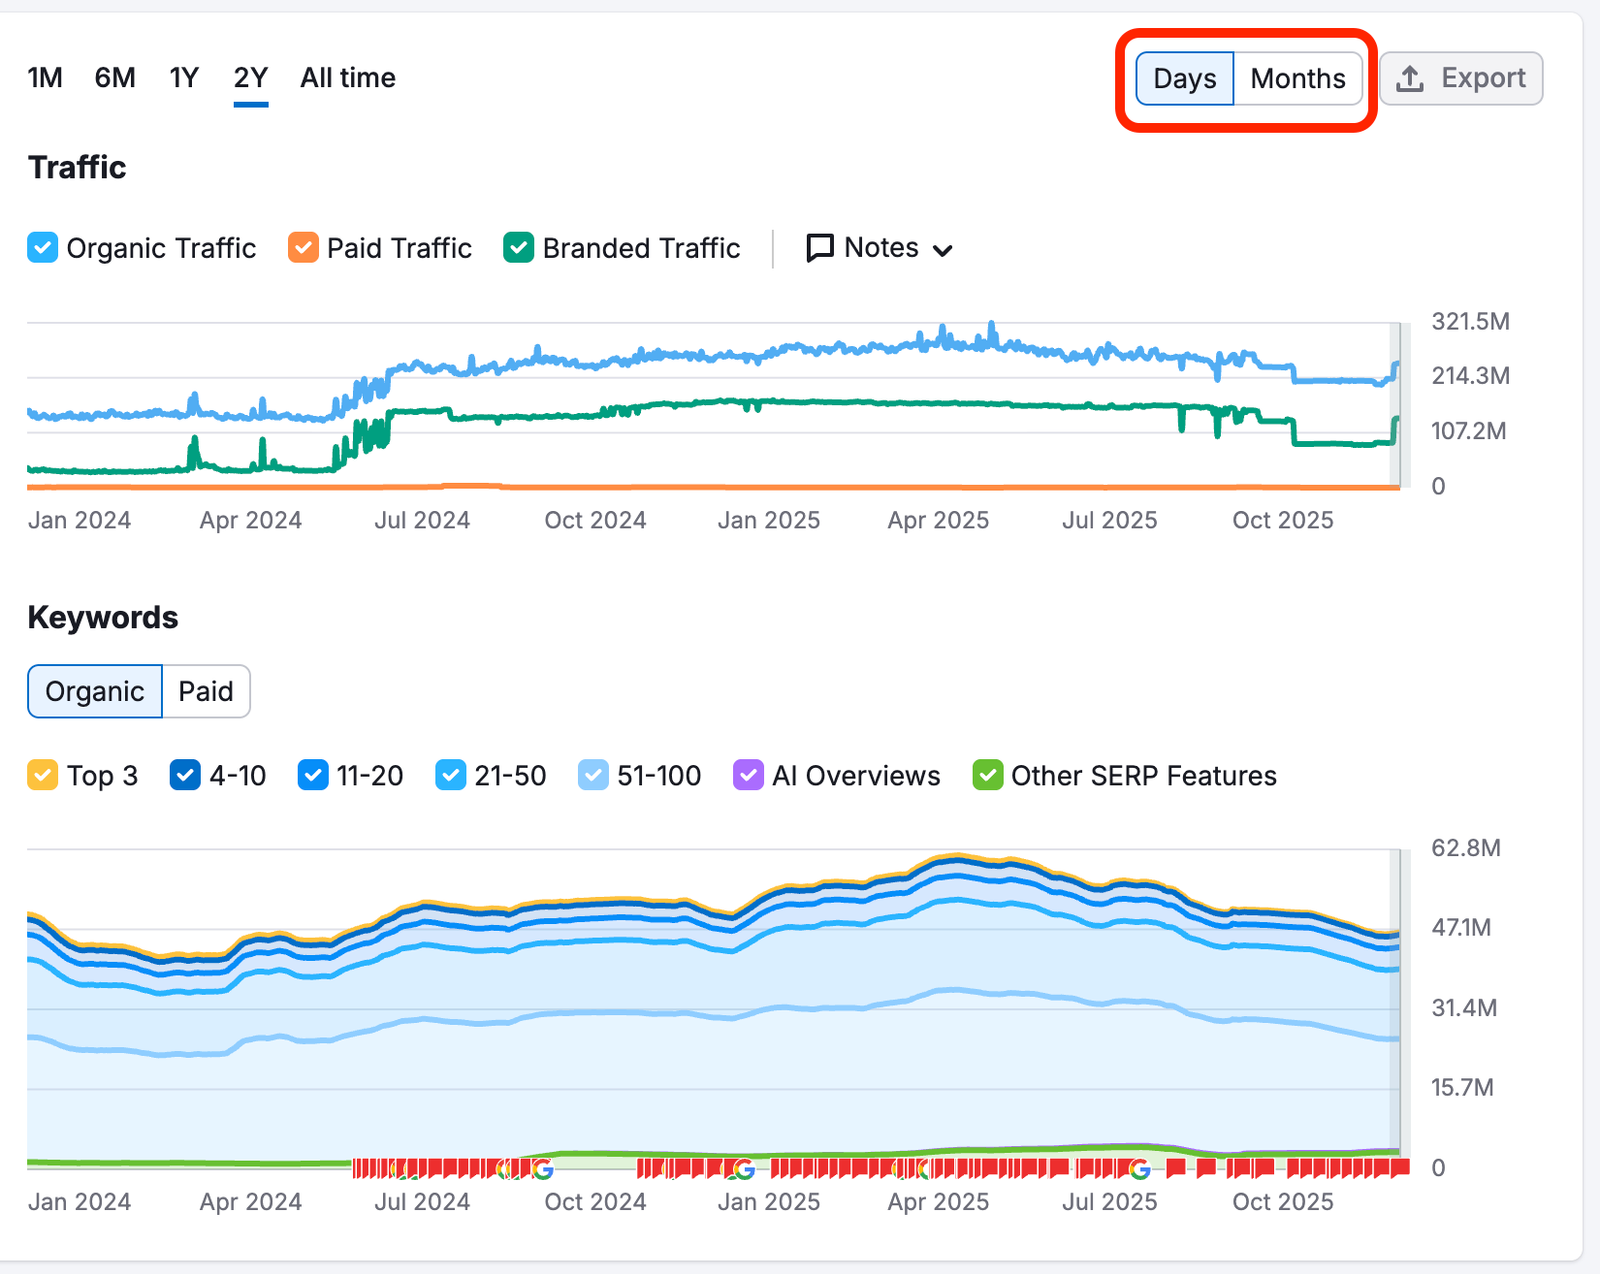The image size is (1600, 1274).
Task: Select the Paid keywords toggle
Action: 205,691
